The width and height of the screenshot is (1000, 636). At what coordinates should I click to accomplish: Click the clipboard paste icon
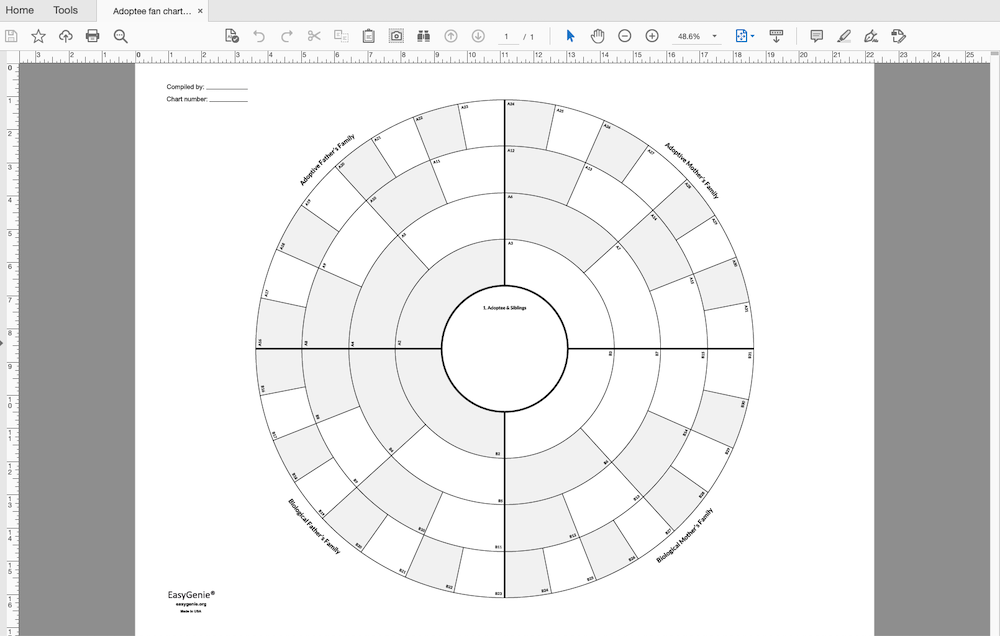(369, 36)
